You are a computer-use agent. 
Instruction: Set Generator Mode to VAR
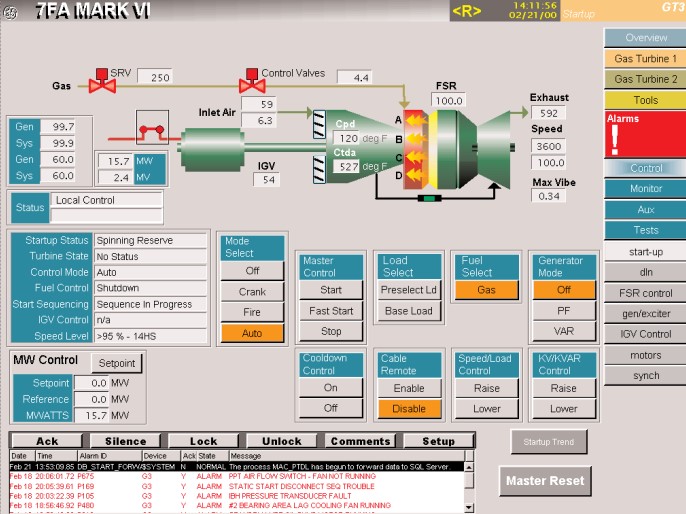point(564,331)
